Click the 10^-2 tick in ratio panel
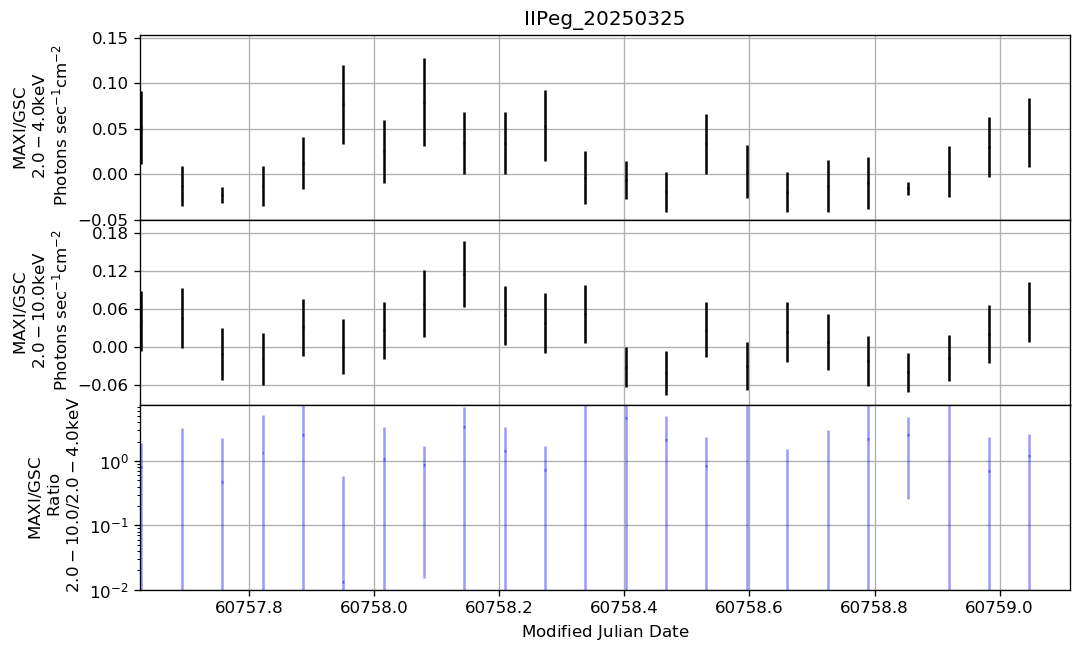 [x=111, y=589]
